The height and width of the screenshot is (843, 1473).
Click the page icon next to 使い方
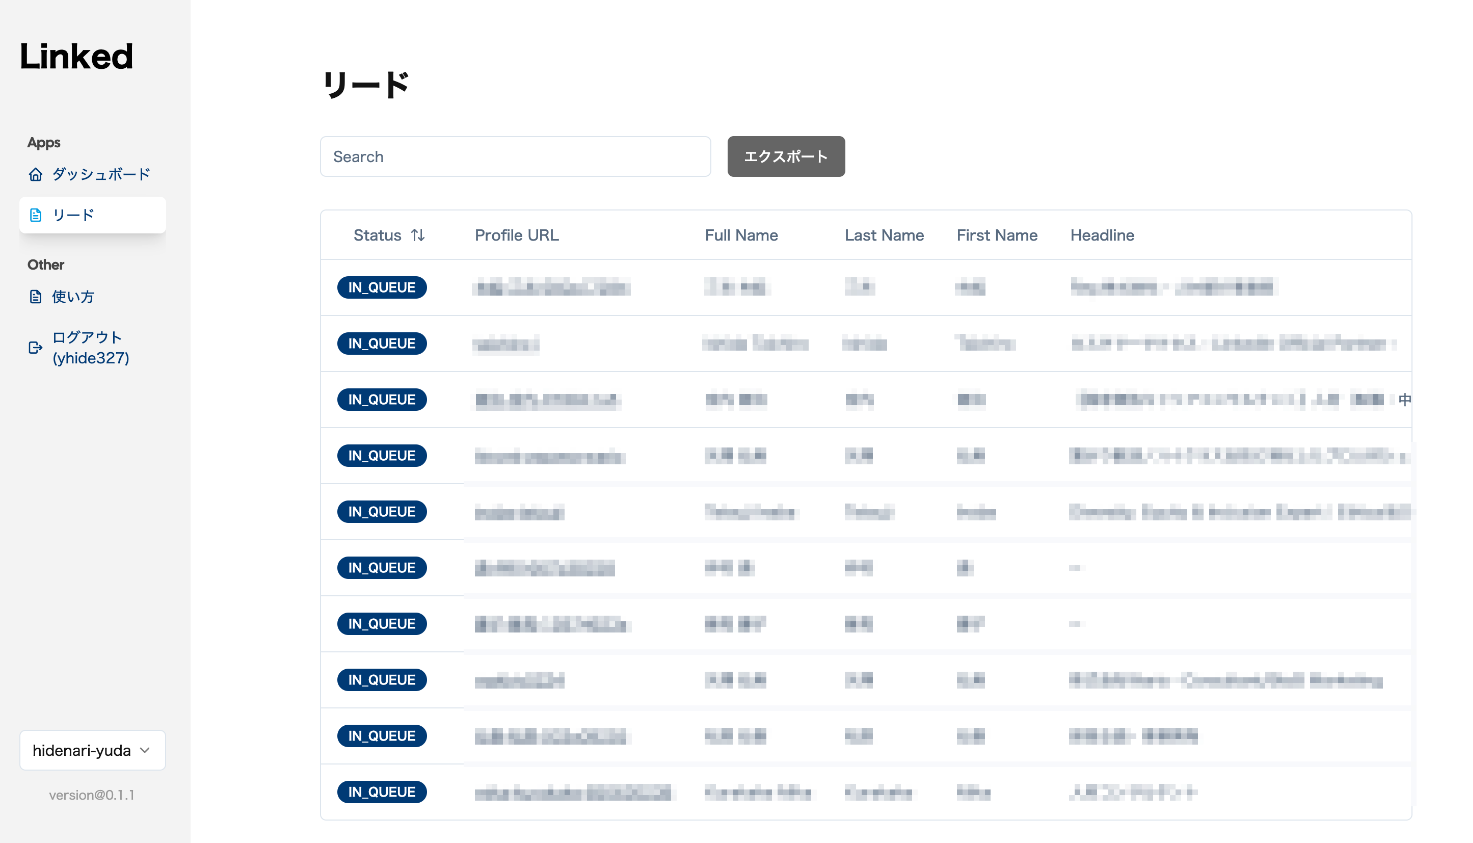[x=36, y=296]
